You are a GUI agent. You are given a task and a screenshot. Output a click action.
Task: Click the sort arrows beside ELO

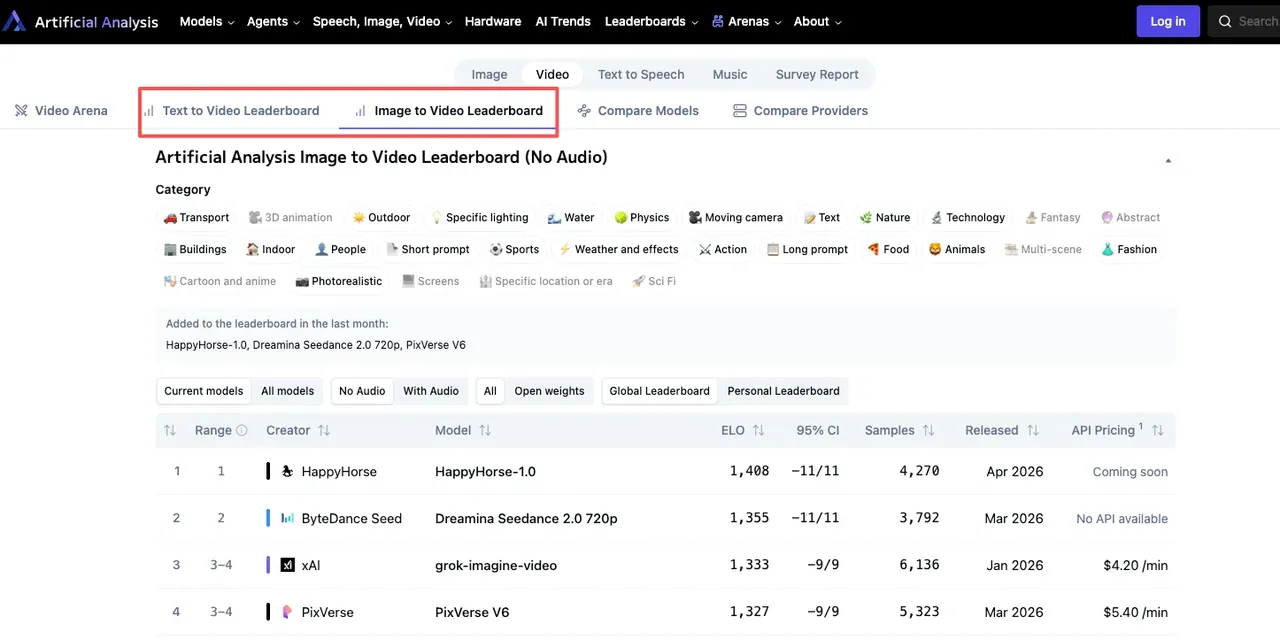(758, 431)
